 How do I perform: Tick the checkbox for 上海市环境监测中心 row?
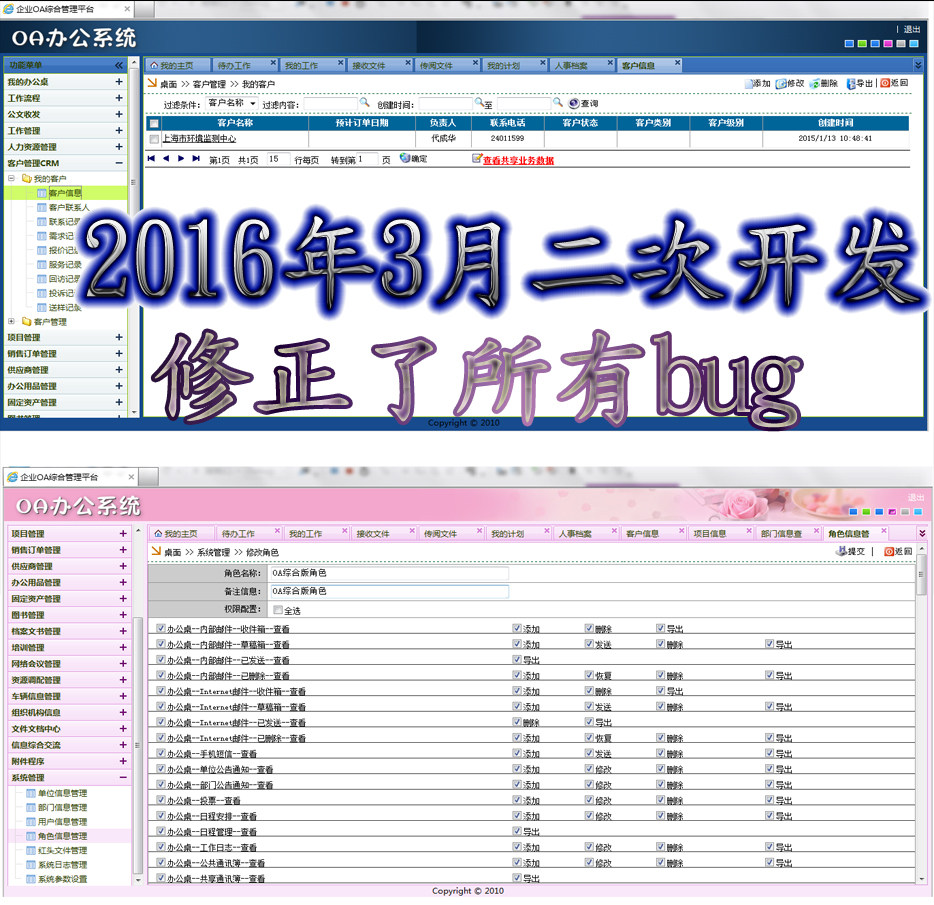point(154,139)
